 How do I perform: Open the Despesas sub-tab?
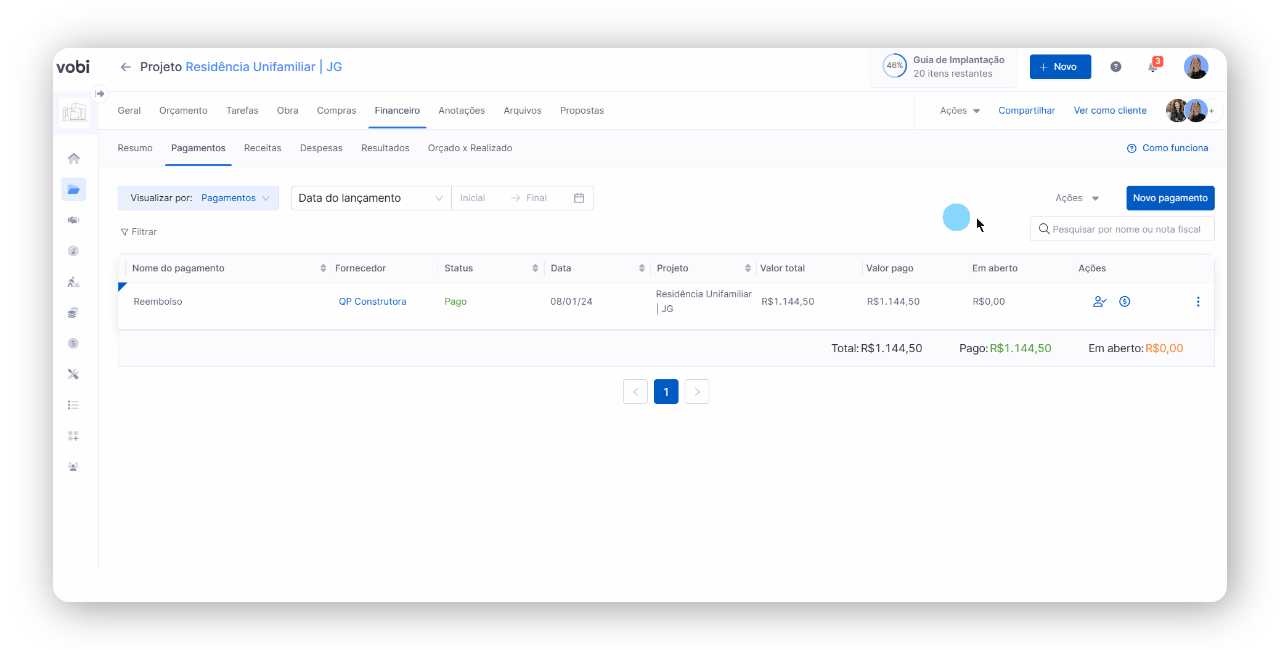tap(321, 148)
